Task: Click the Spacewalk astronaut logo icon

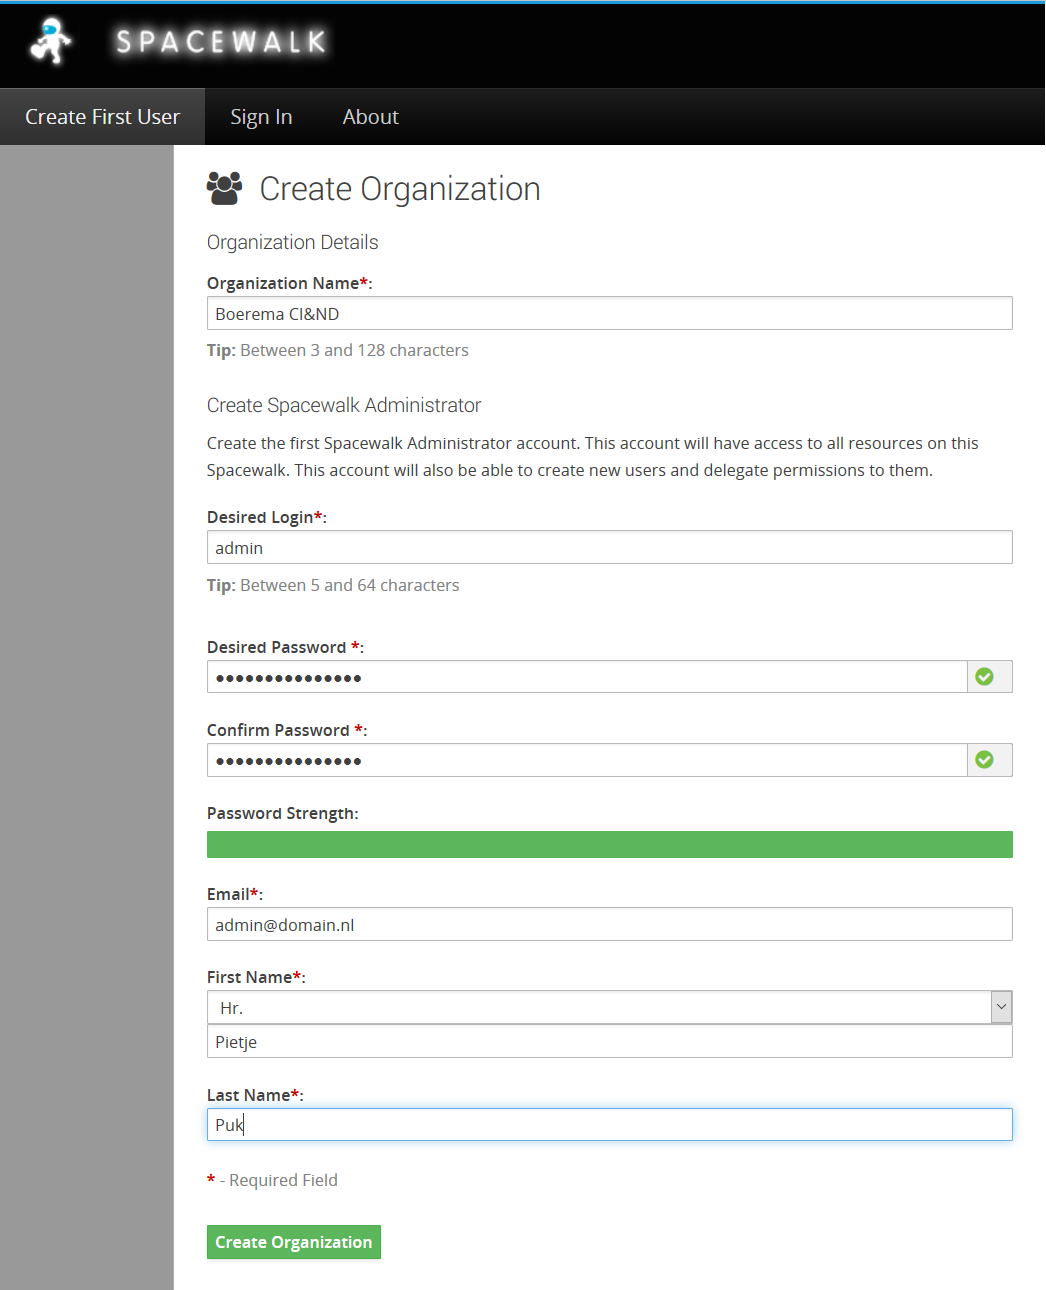Action: pyautogui.click(x=50, y=41)
